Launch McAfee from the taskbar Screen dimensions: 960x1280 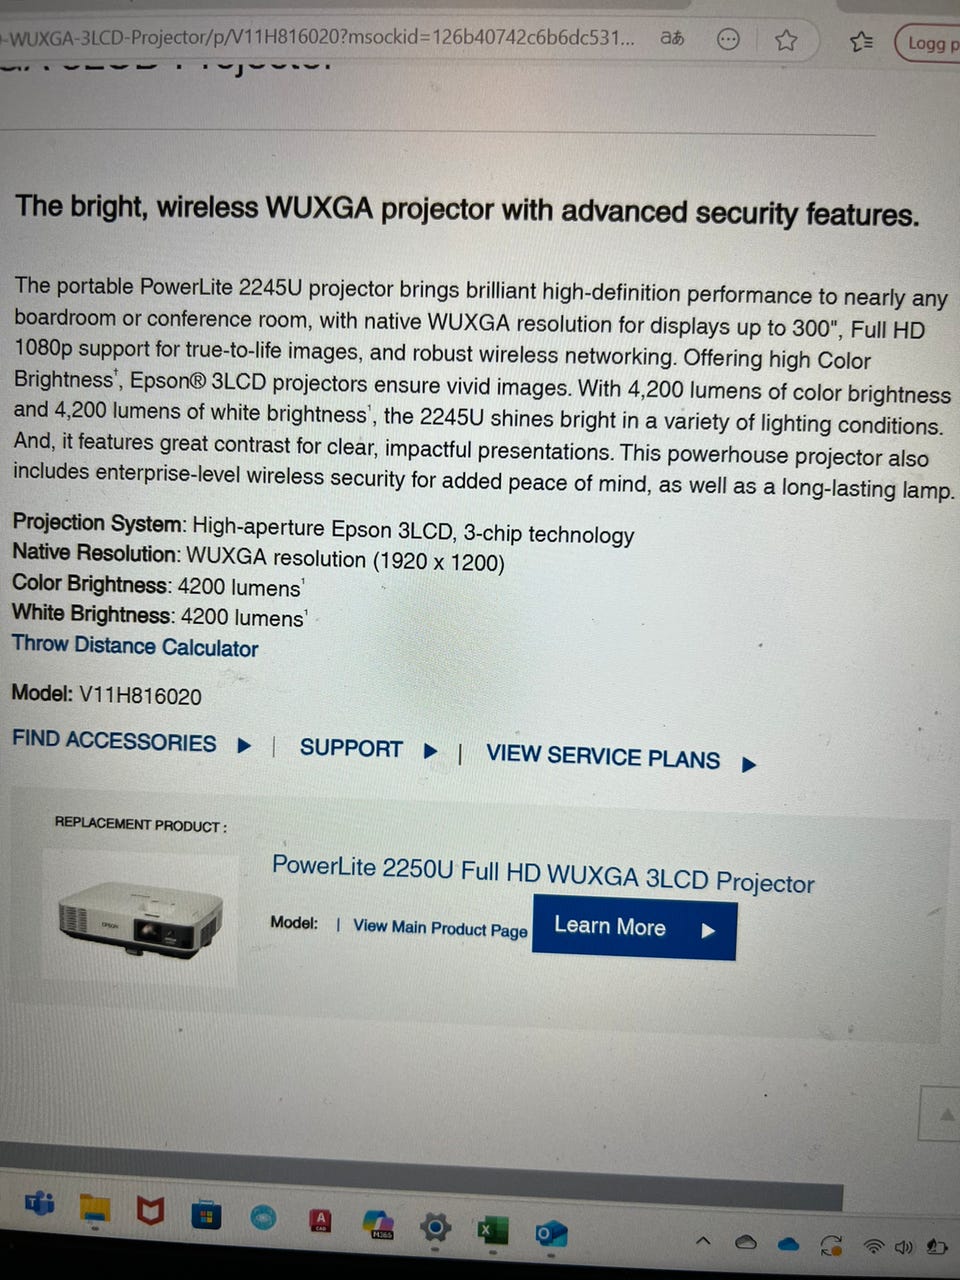150,1212
